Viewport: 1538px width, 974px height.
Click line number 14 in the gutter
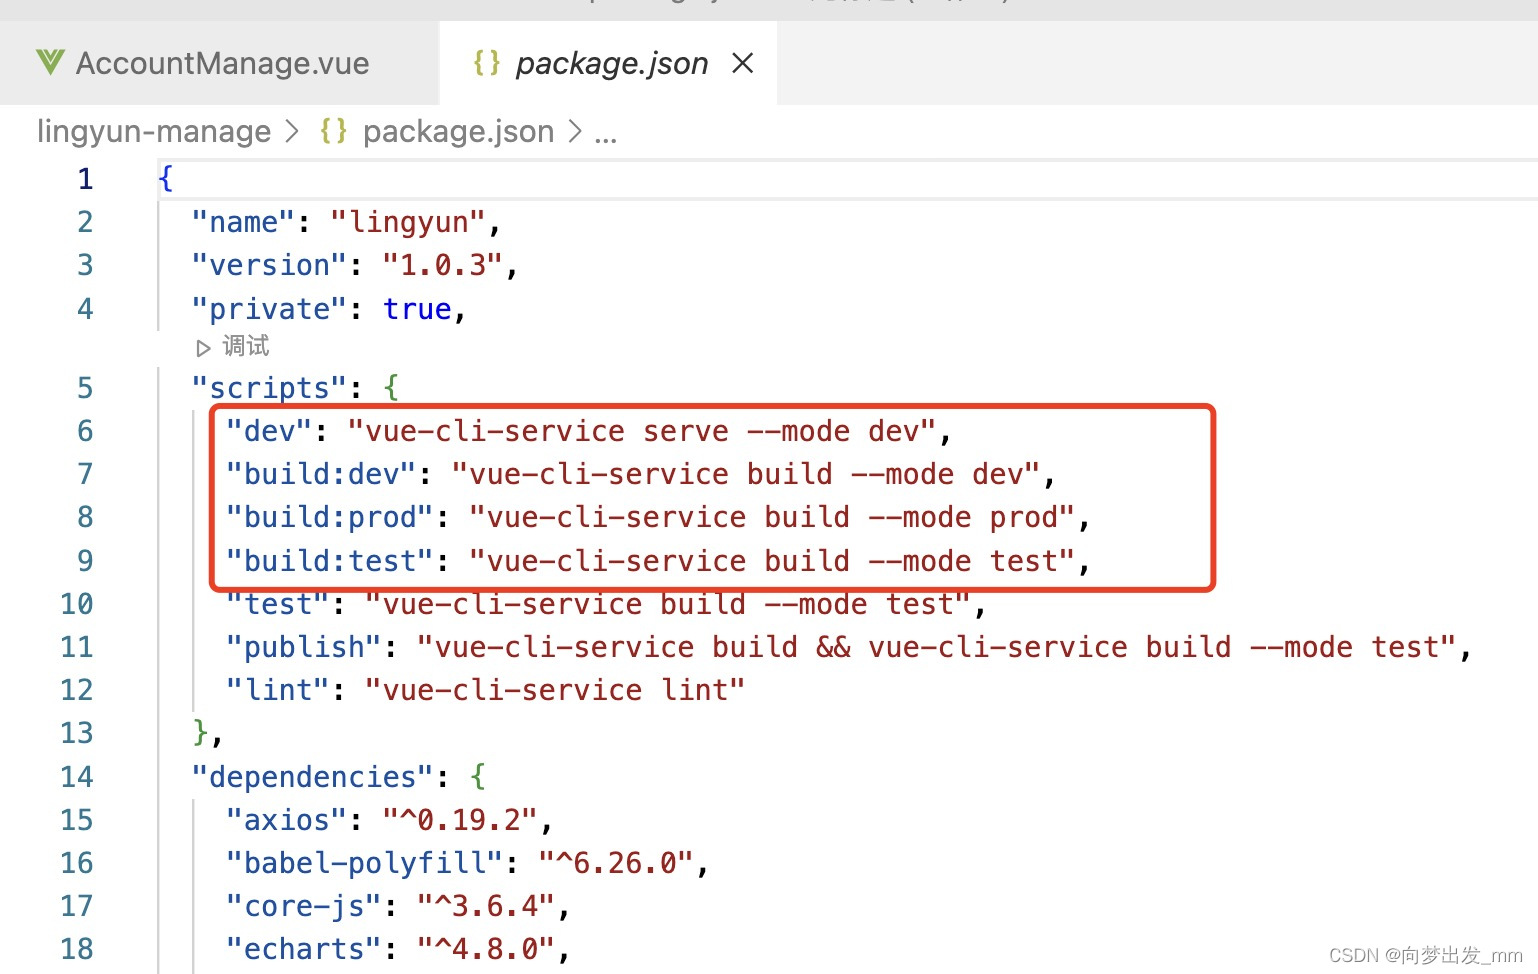coord(77,777)
